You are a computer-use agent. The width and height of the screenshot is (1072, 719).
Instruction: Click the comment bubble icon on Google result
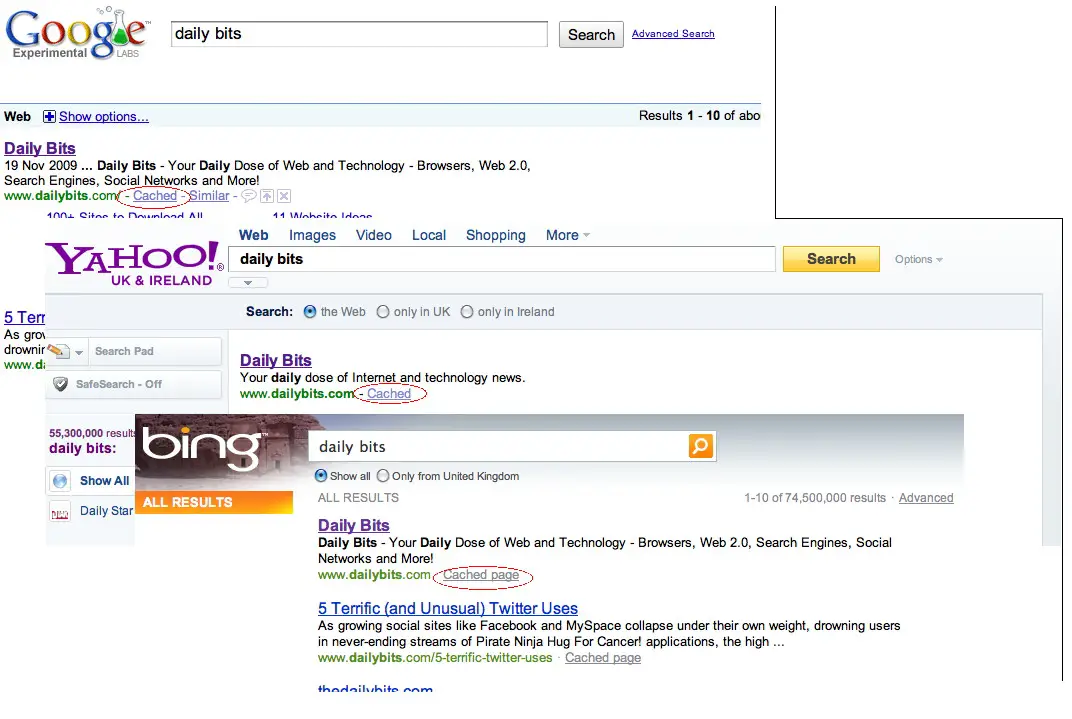coord(249,196)
